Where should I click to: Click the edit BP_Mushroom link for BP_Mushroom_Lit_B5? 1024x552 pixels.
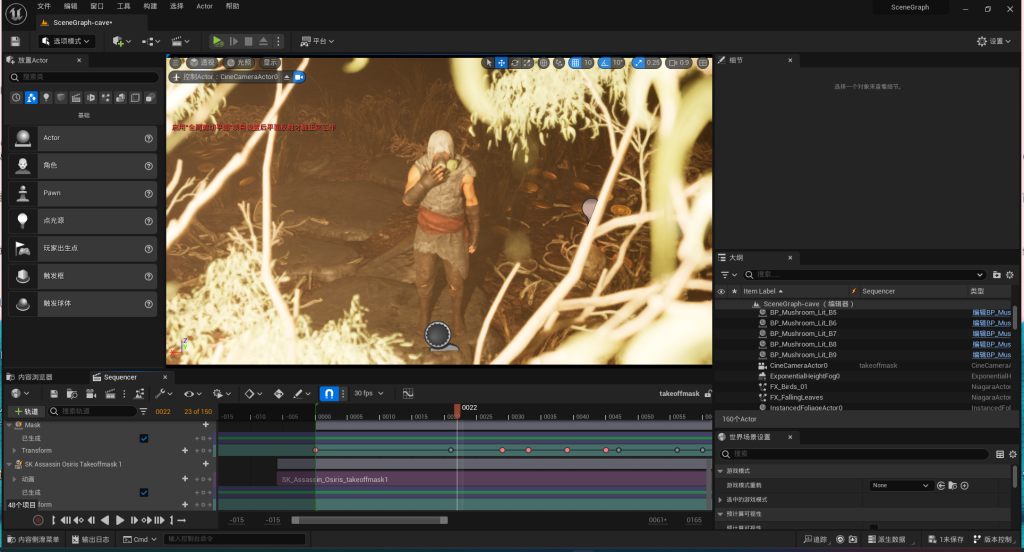(x=991, y=313)
